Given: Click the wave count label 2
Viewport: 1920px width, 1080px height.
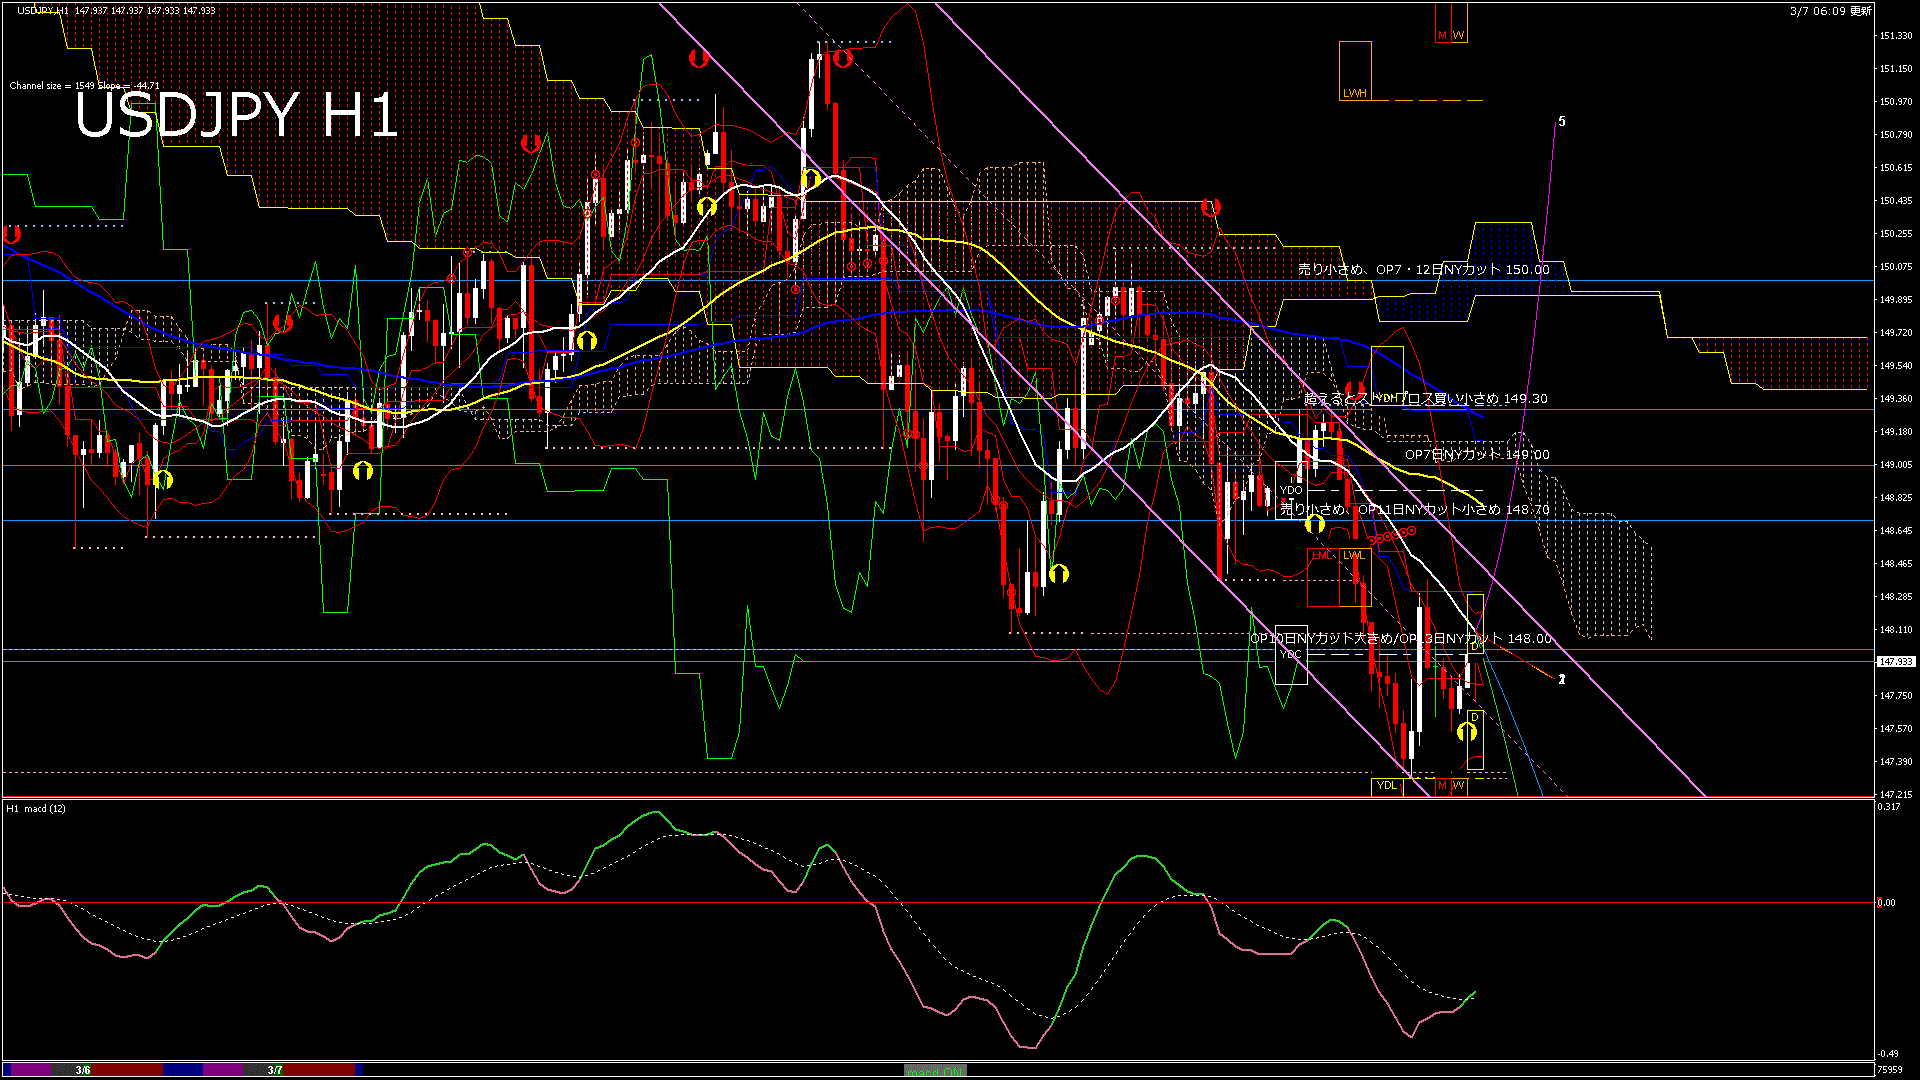Looking at the screenshot, I should (x=1562, y=679).
